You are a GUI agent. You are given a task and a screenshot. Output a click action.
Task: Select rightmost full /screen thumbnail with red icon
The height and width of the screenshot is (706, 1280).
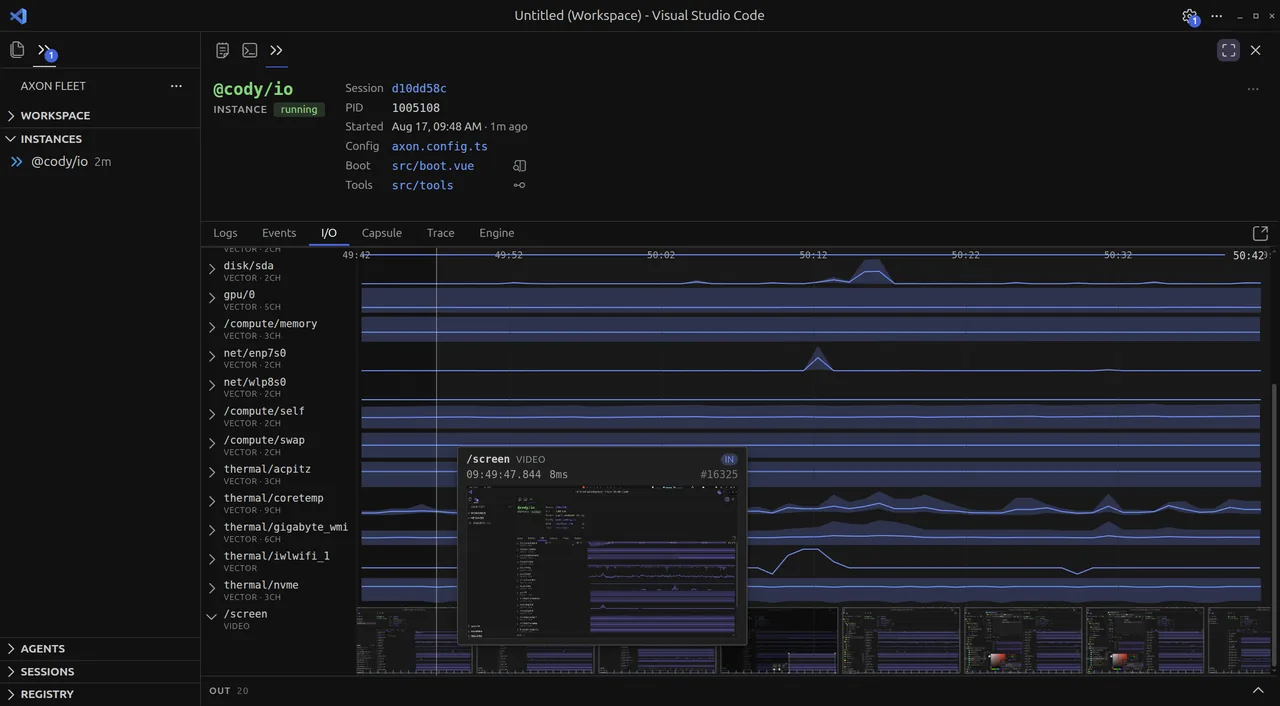click(1145, 640)
